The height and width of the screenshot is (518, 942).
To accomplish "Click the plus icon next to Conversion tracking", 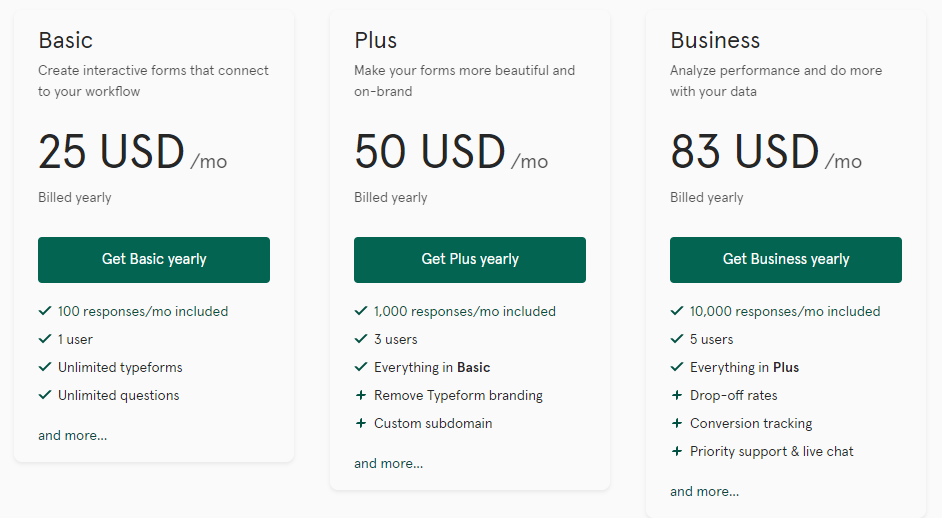I will pos(676,423).
